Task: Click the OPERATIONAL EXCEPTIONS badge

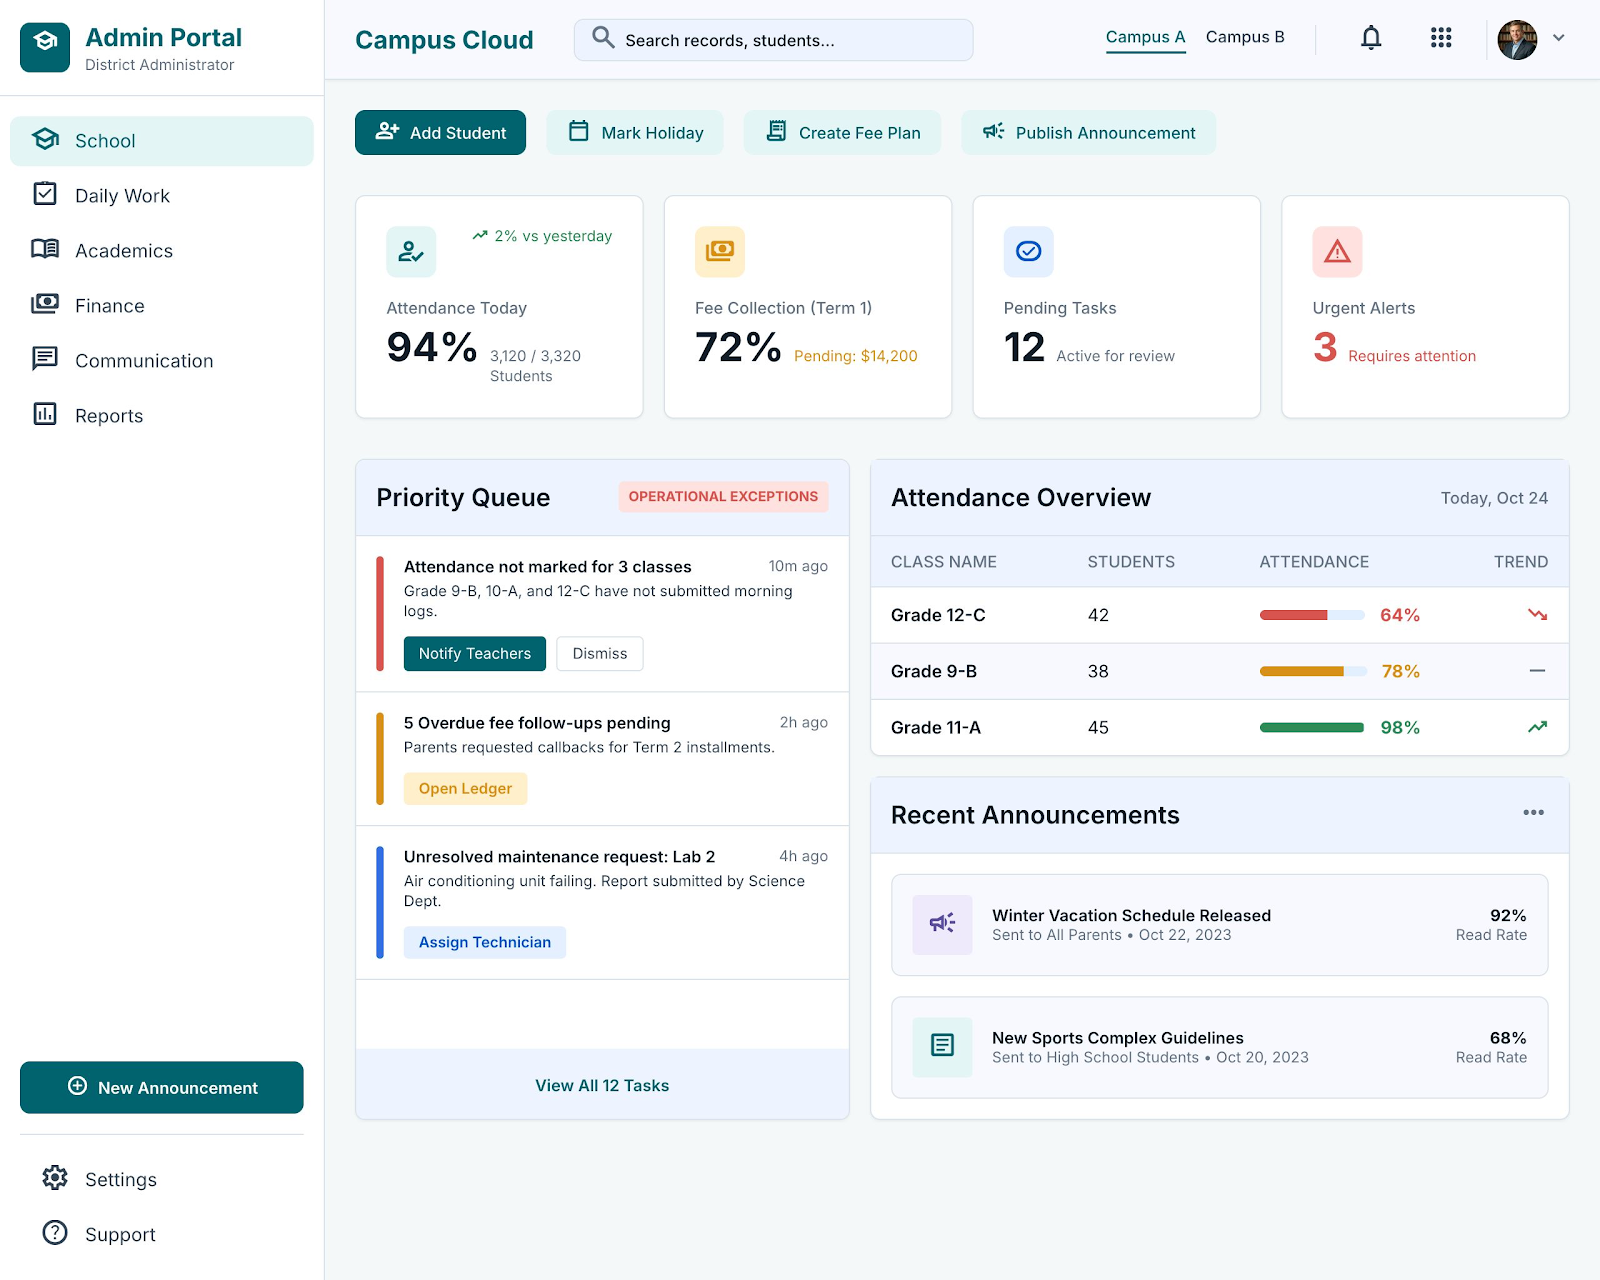Action: pos(723,497)
